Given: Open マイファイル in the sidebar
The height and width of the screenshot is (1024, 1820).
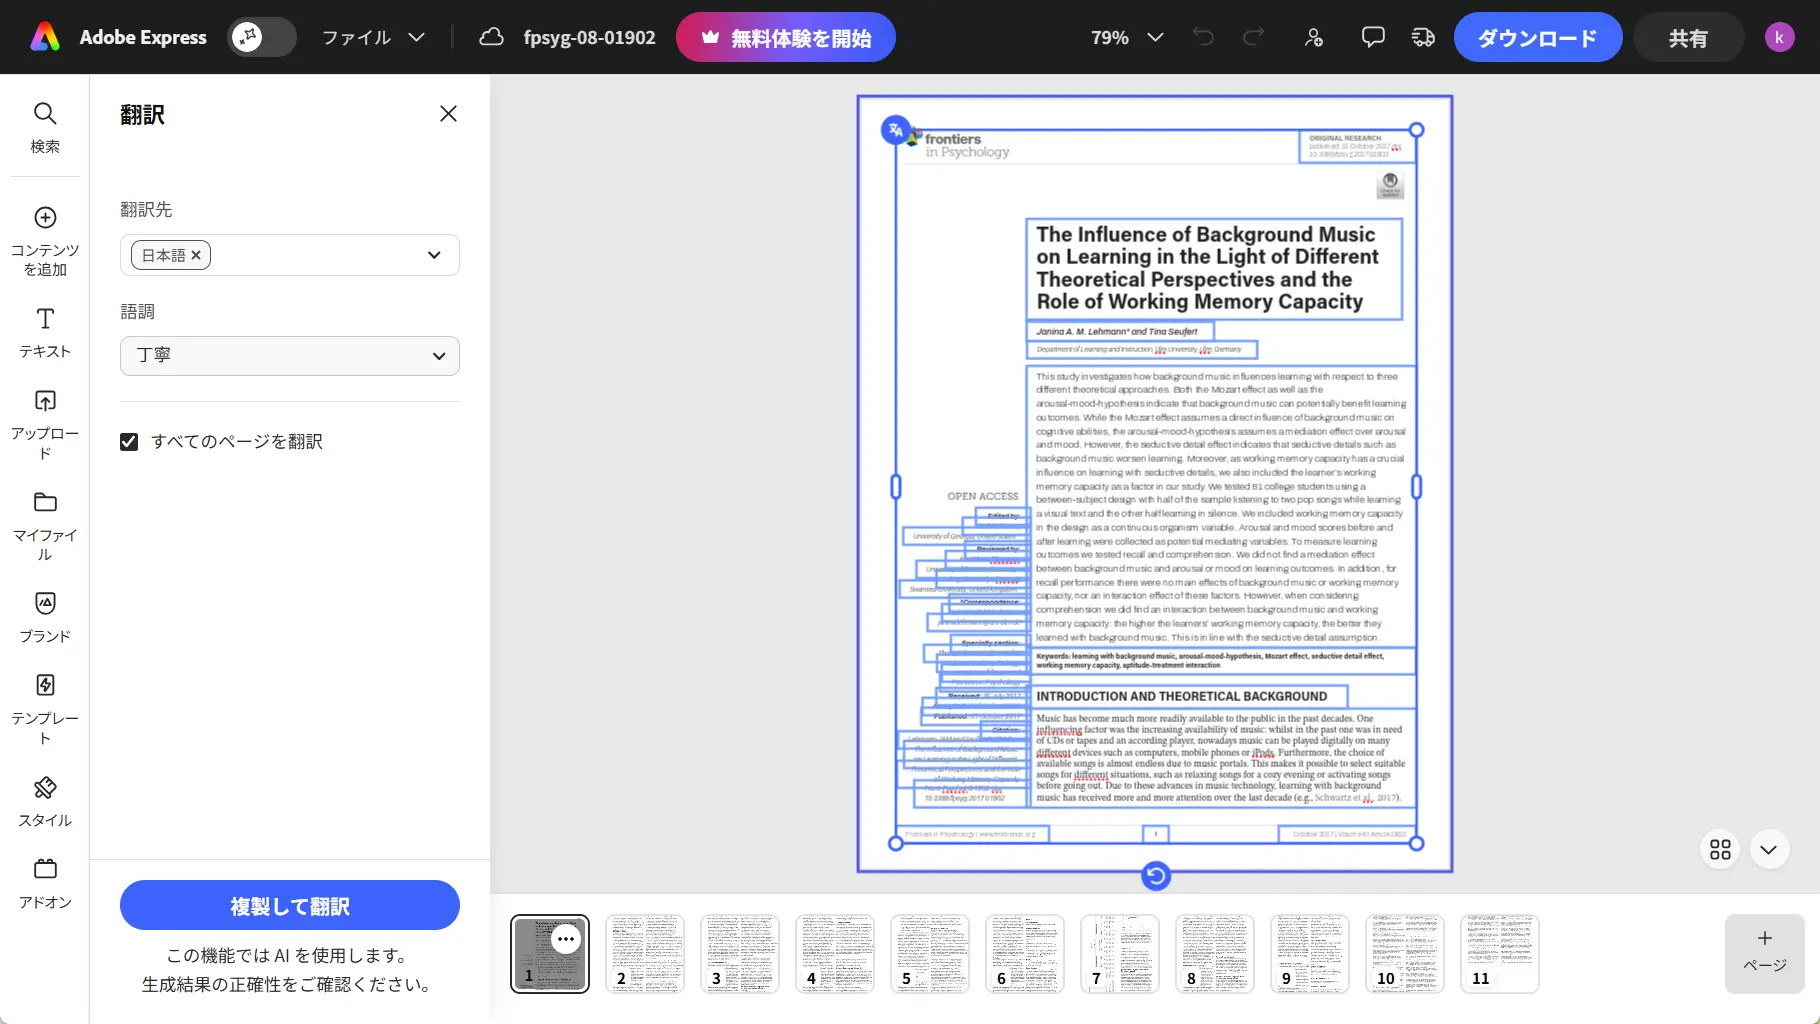Looking at the screenshot, I should tap(45, 526).
